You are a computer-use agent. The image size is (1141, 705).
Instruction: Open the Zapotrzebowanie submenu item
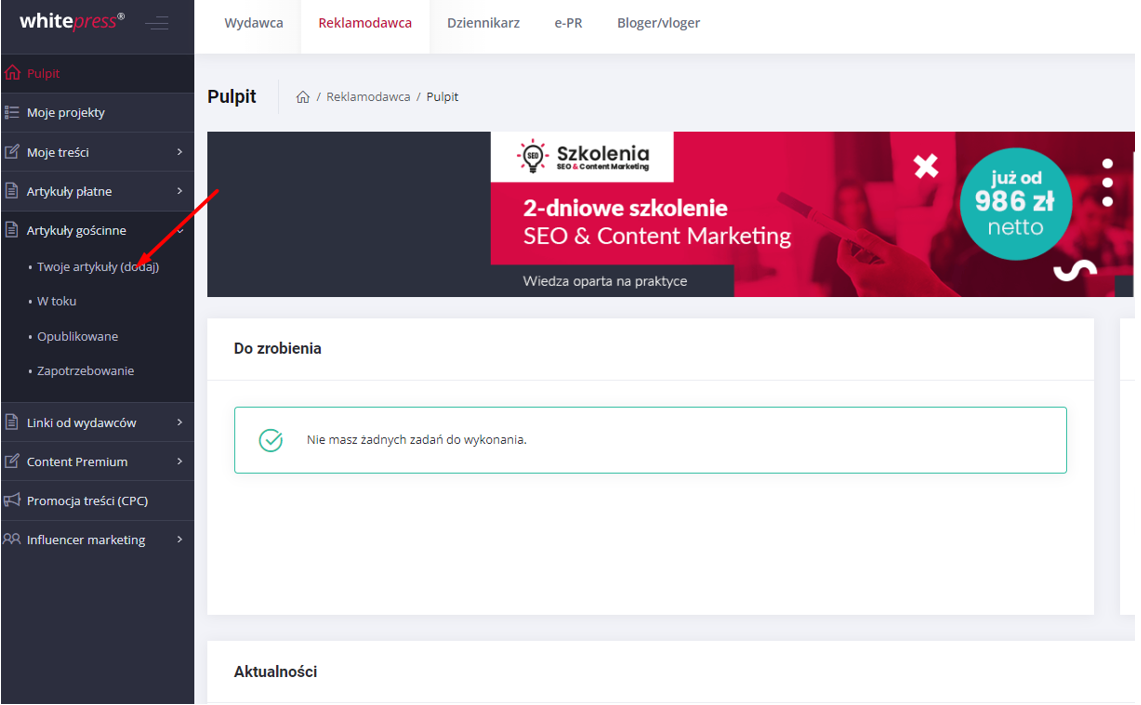click(x=86, y=371)
